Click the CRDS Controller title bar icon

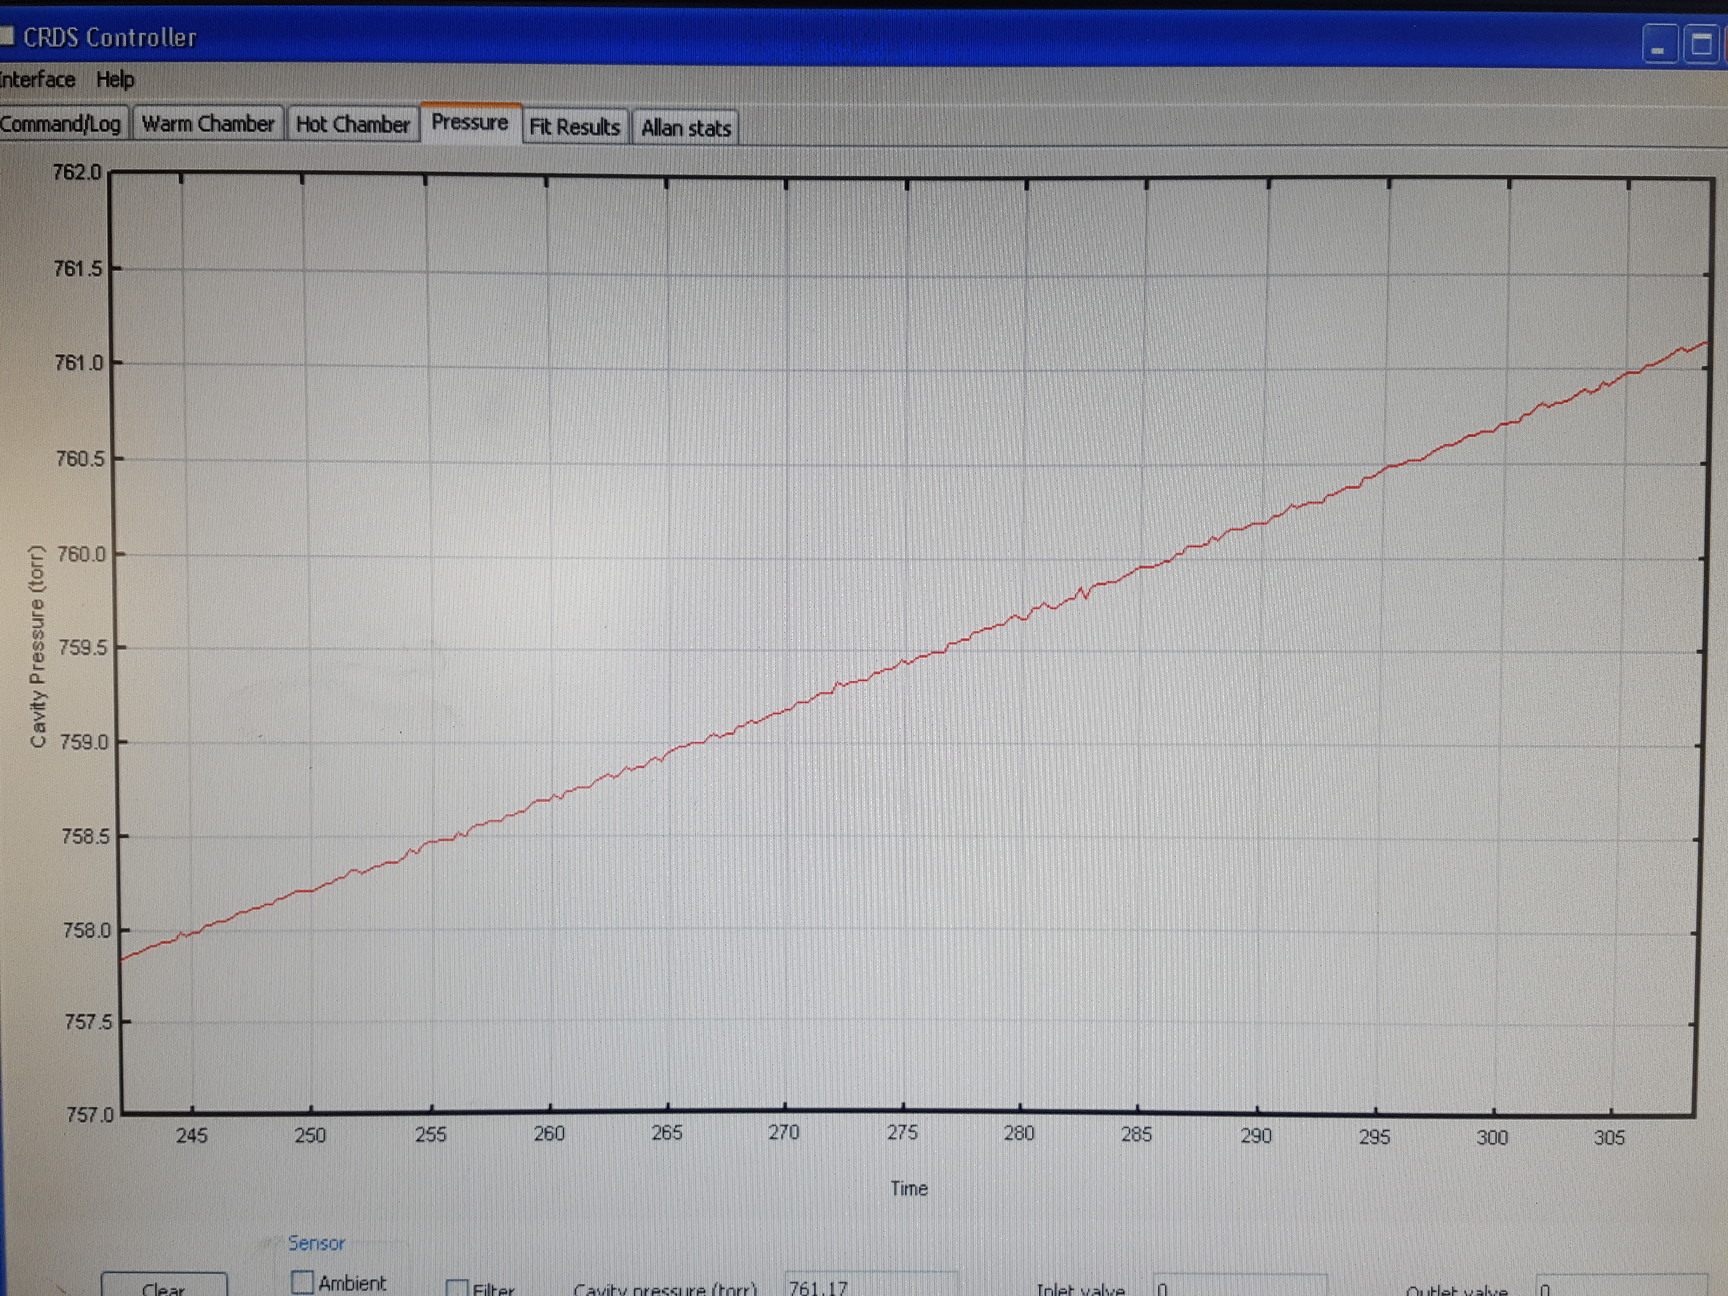tap(10, 35)
